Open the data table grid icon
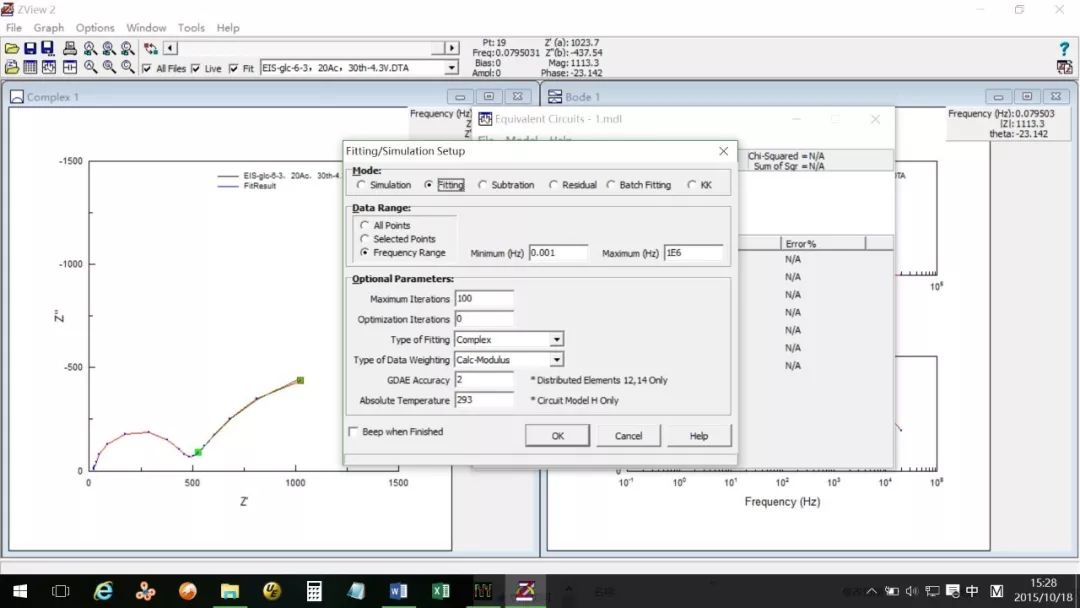1080x608 pixels. (30, 67)
